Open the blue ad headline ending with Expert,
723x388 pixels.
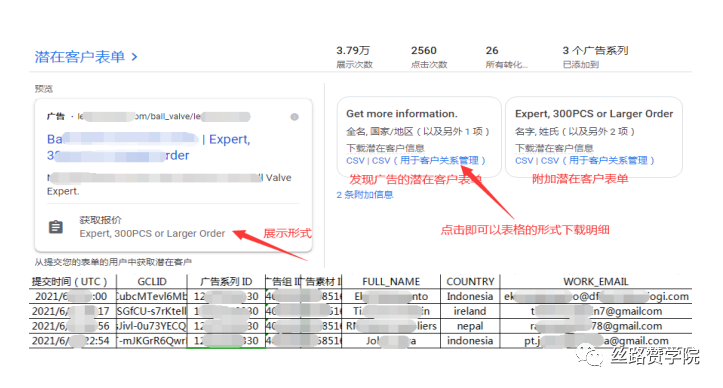148,147
